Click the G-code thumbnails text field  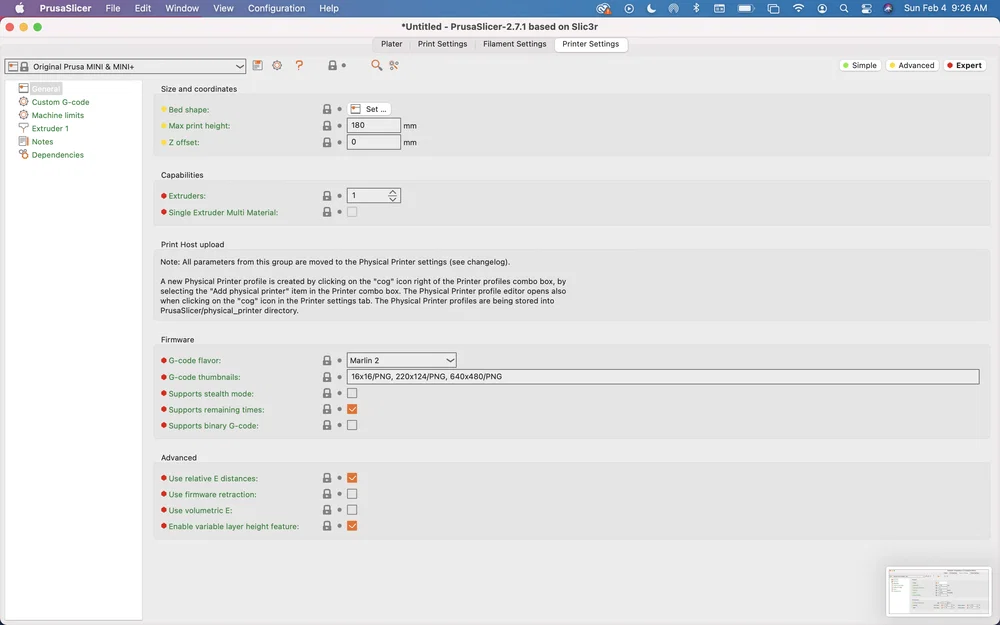click(663, 377)
